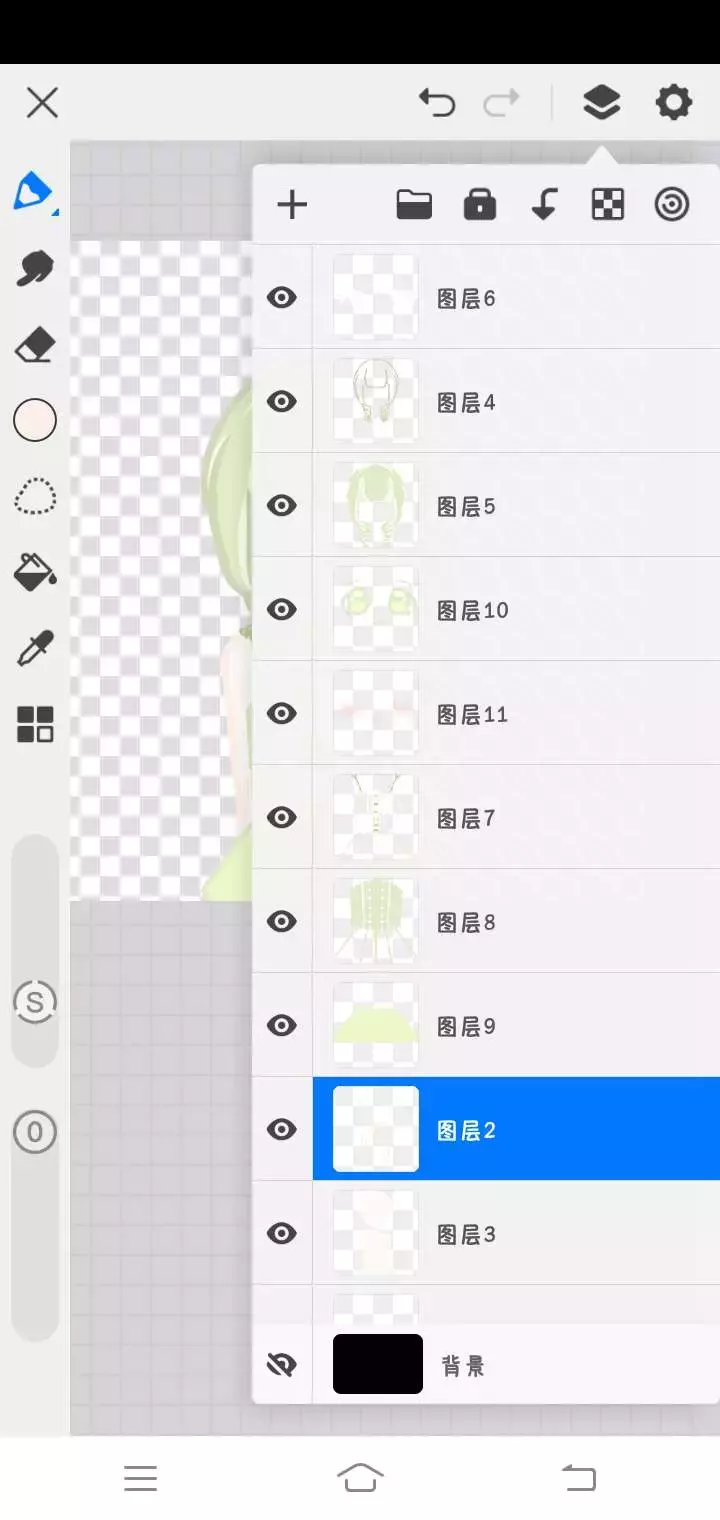Open the current color swatch circle
The height and width of the screenshot is (1520, 720).
click(x=35, y=420)
